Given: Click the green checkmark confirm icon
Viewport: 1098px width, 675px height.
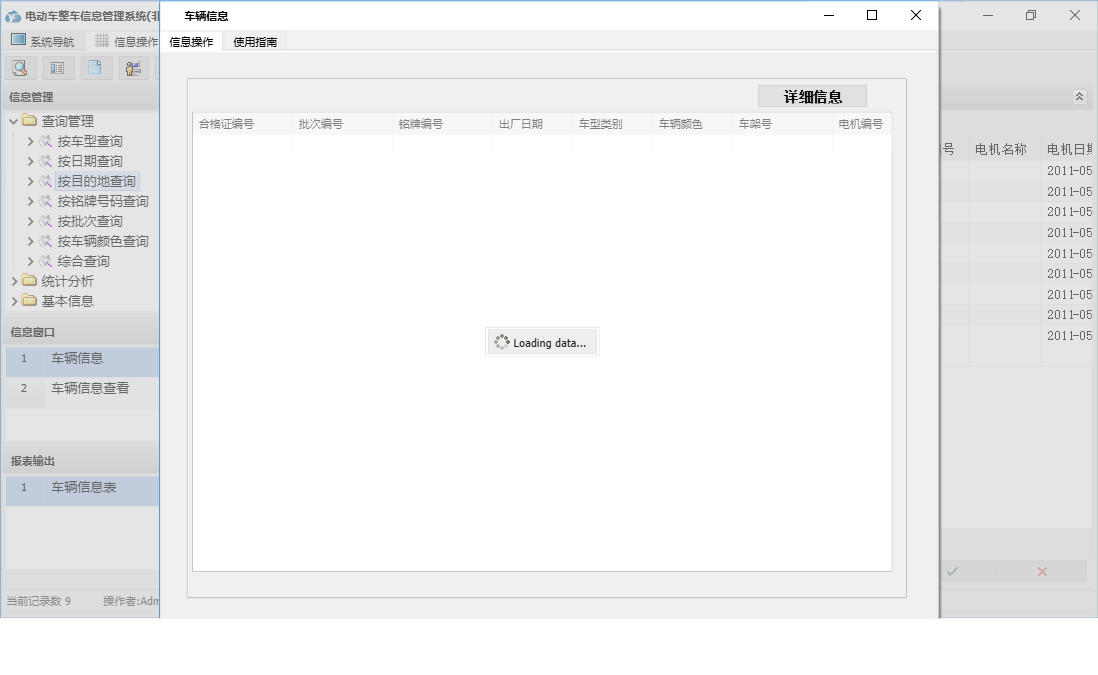Looking at the screenshot, I should [951, 571].
